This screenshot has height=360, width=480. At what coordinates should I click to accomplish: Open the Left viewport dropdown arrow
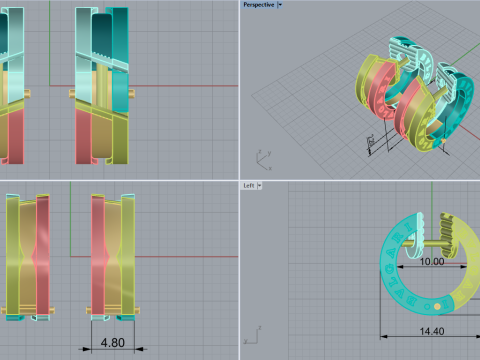point(259,186)
